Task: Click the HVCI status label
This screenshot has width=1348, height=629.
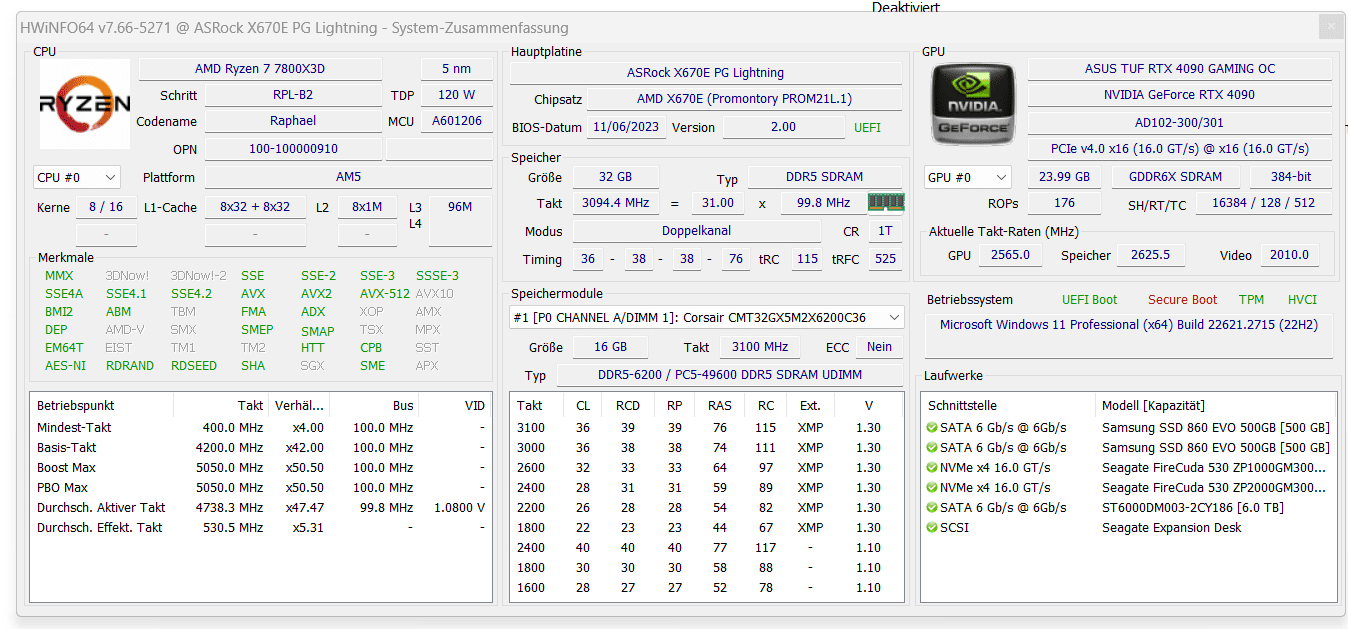Action: tap(1302, 300)
